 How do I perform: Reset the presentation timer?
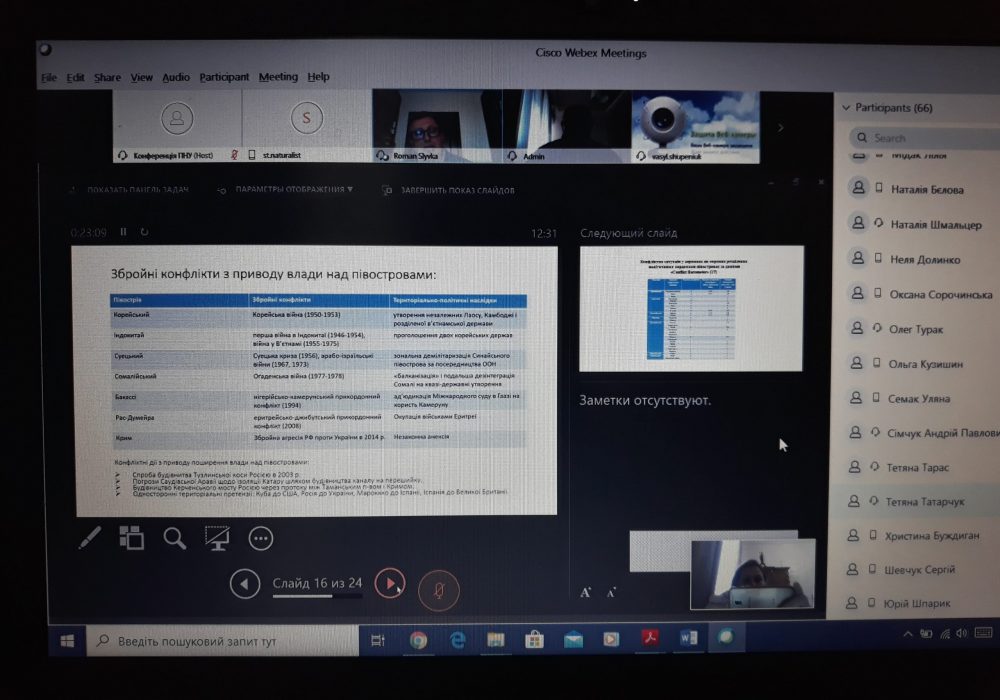pos(145,232)
